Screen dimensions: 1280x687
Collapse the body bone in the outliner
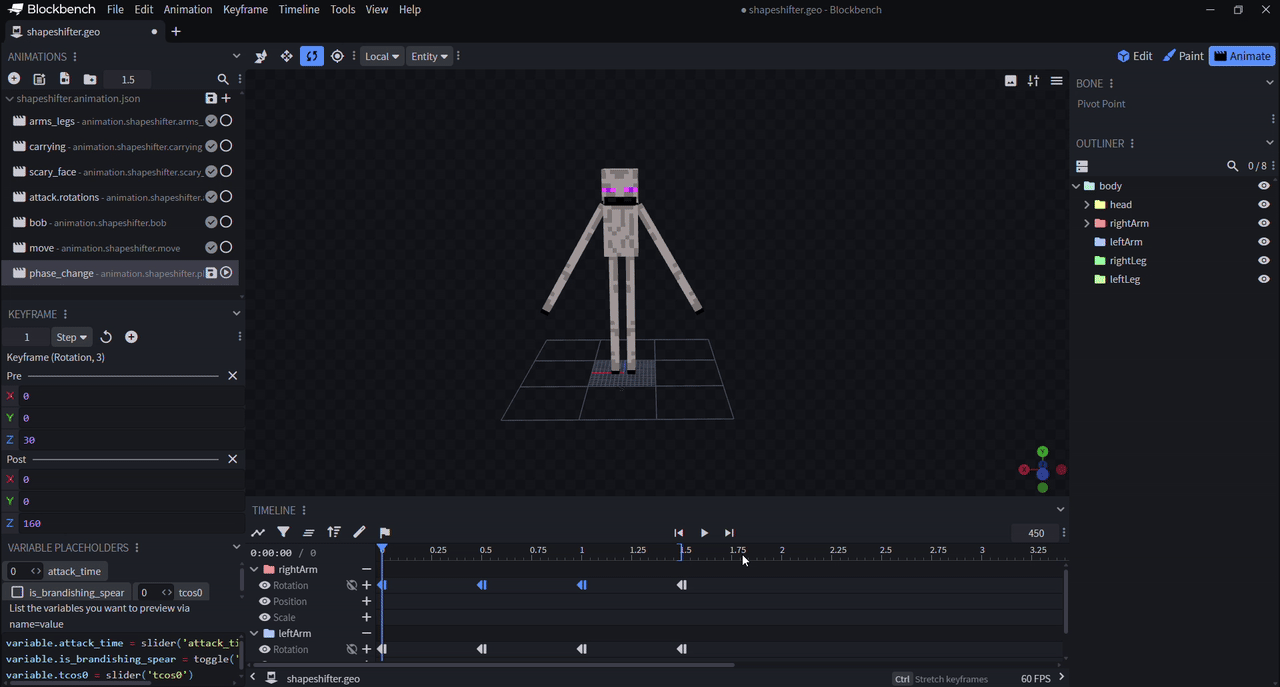tap(1076, 186)
